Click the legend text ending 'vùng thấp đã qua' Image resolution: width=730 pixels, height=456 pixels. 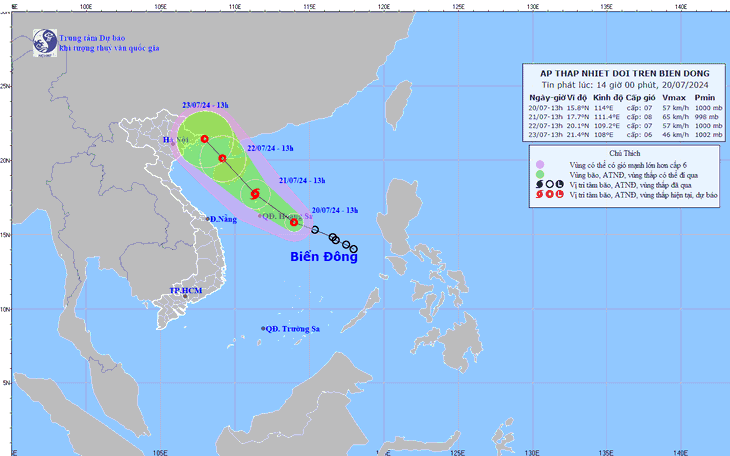click(630, 185)
